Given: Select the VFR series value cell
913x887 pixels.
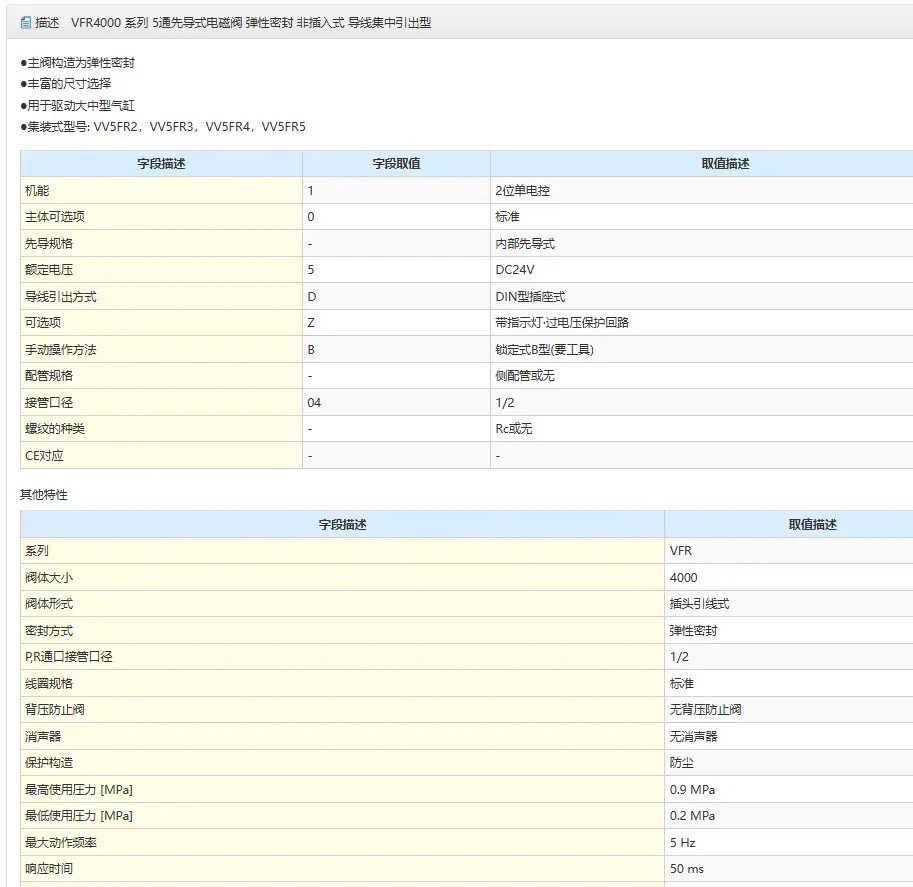Looking at the screenshot, I should (789, 550).
